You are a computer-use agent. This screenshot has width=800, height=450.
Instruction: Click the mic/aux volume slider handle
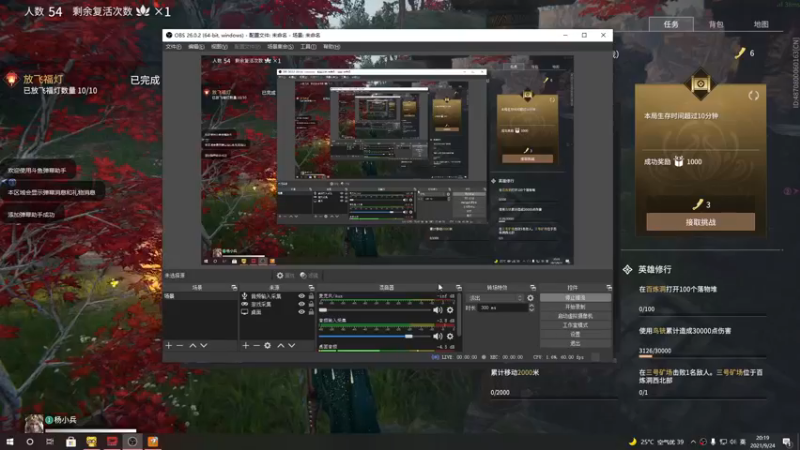(x=322, y=310)
